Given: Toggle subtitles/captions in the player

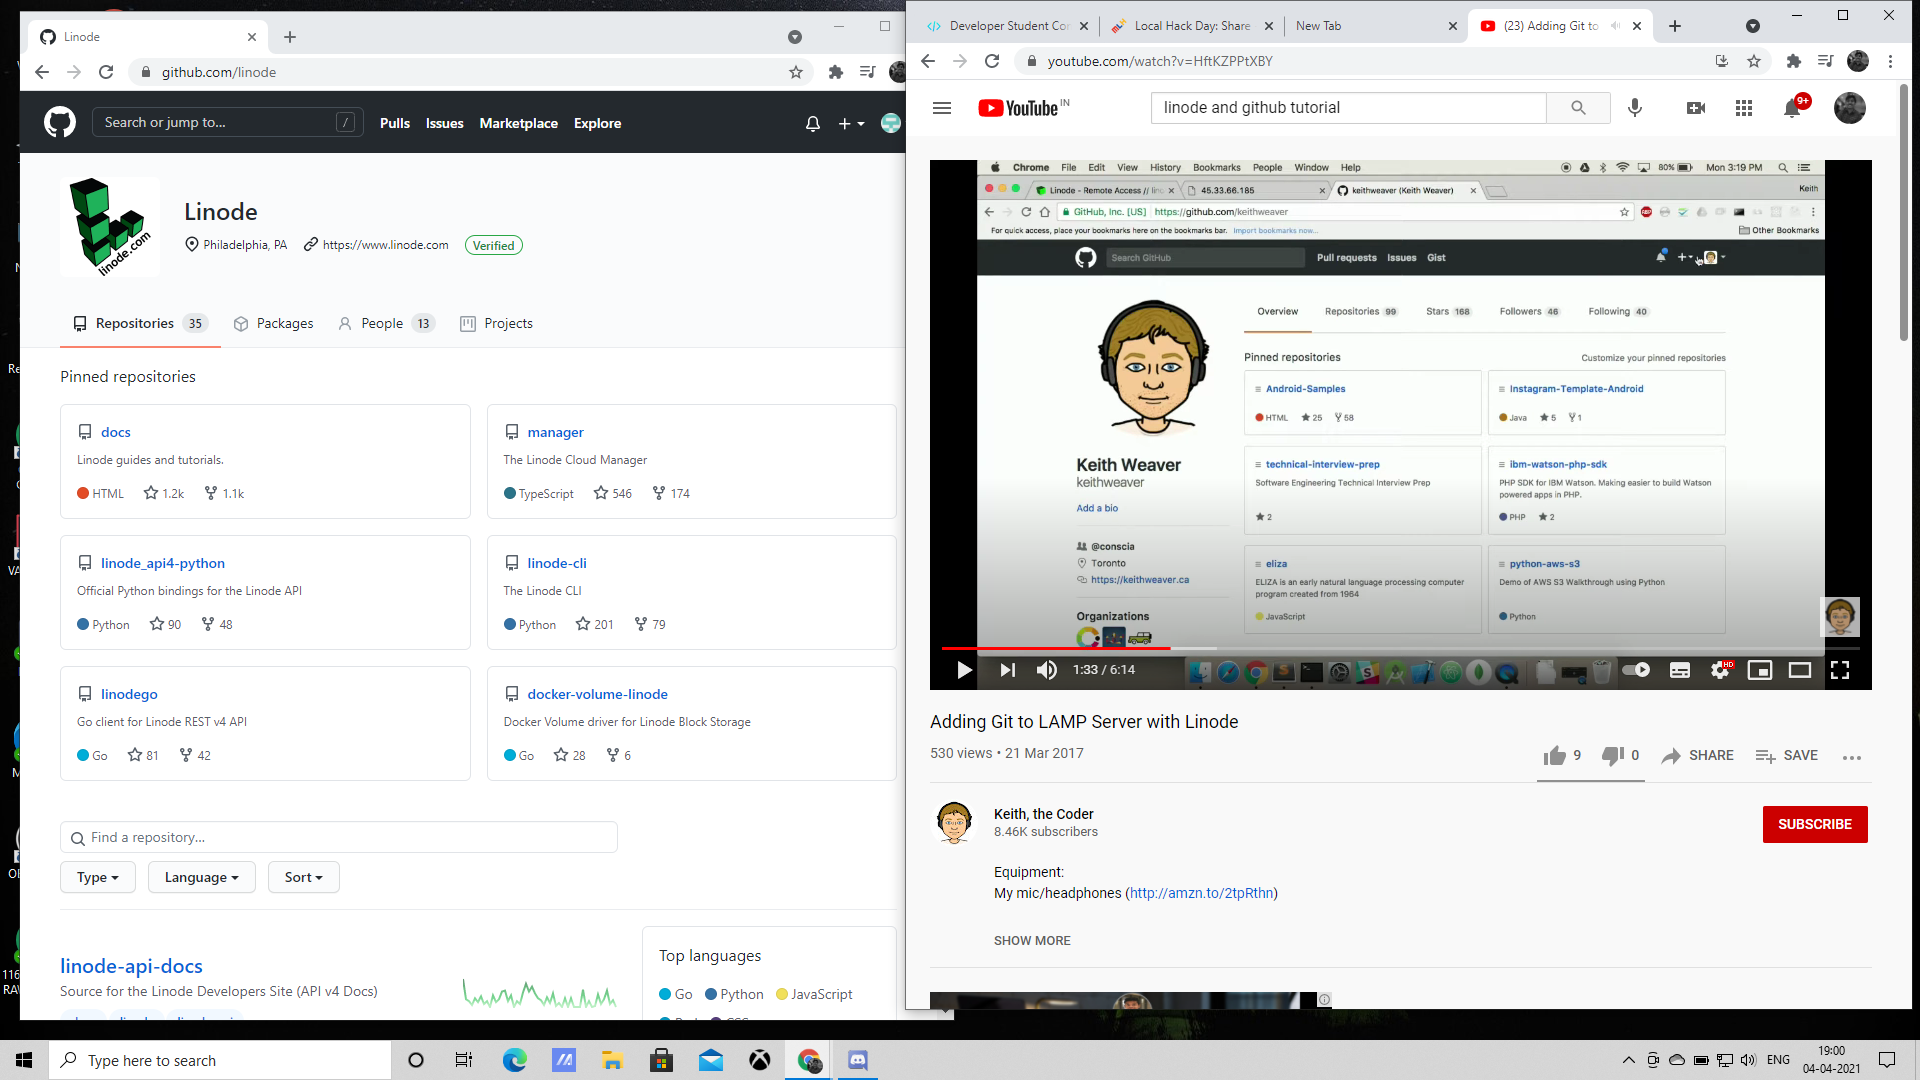Looking at the screenshot, I should [x=1680, y=670].
